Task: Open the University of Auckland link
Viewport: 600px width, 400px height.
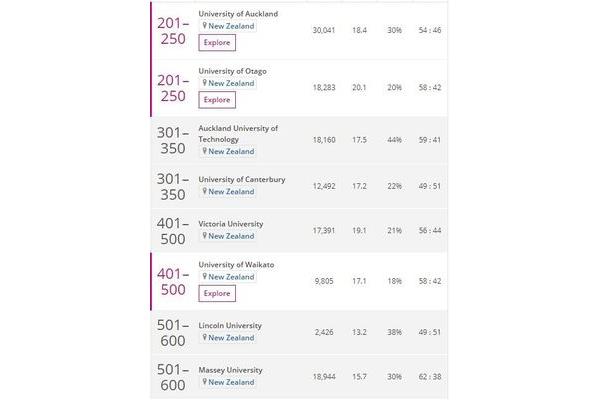Action: click(x=238, y=14)
